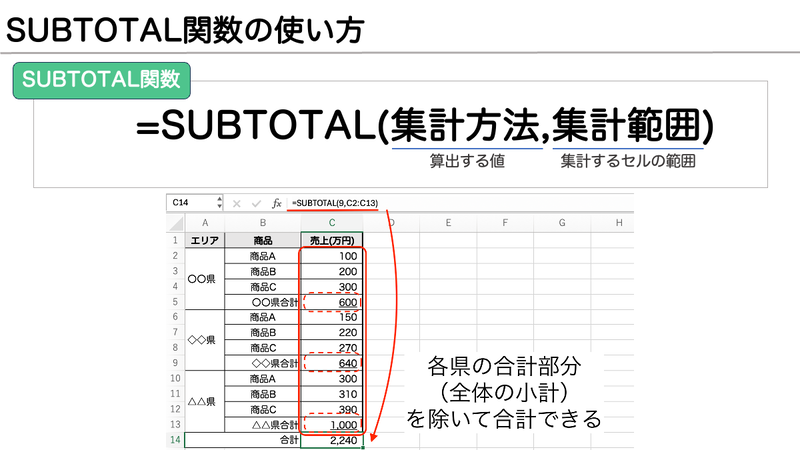Click the SUBTOTAL関数の使い方 title

coord(185,30)
